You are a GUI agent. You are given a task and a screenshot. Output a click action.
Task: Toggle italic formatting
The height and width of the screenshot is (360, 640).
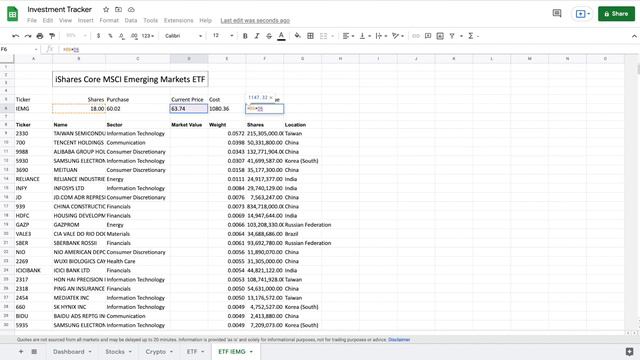pos(257,36)
